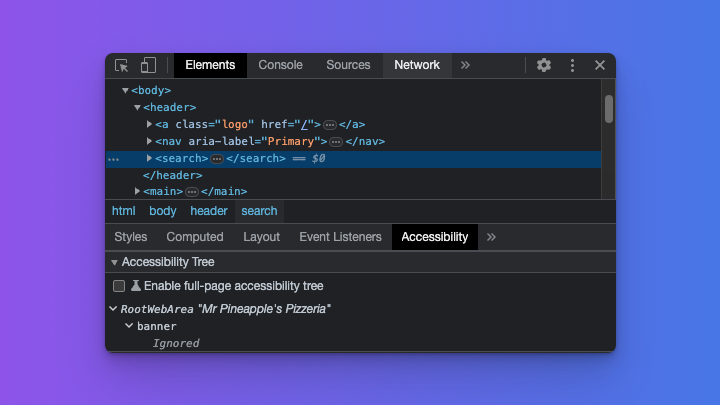720x405 pixels.
Task: Collapse the body element node
Action: click(x=125, y=91)
